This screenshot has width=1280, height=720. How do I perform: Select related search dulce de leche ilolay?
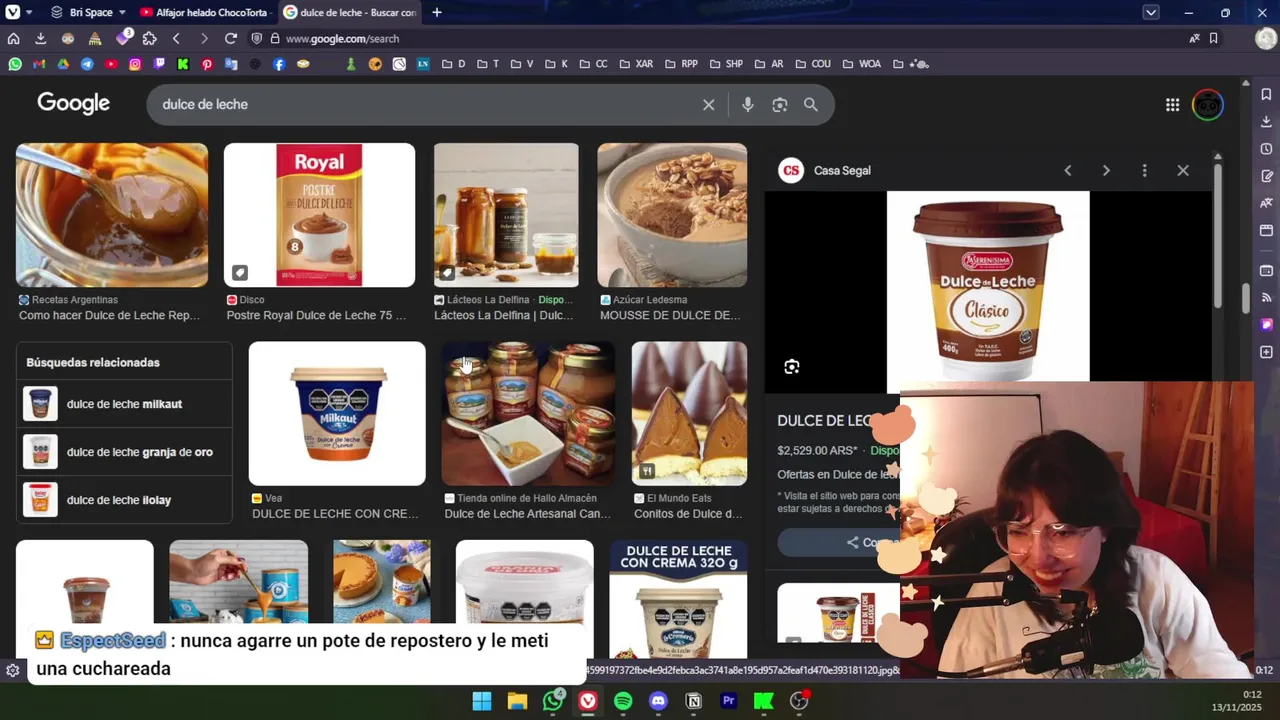click(125, 500)
